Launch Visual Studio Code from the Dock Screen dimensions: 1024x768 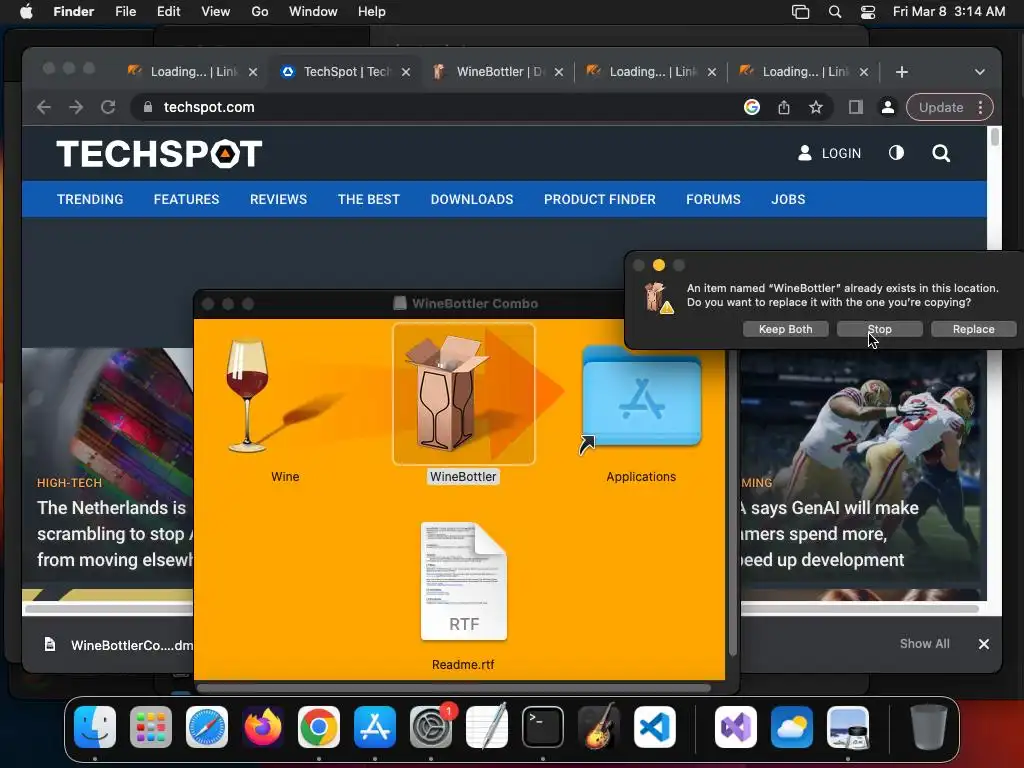pyautogui.click(x=654, y=727)
